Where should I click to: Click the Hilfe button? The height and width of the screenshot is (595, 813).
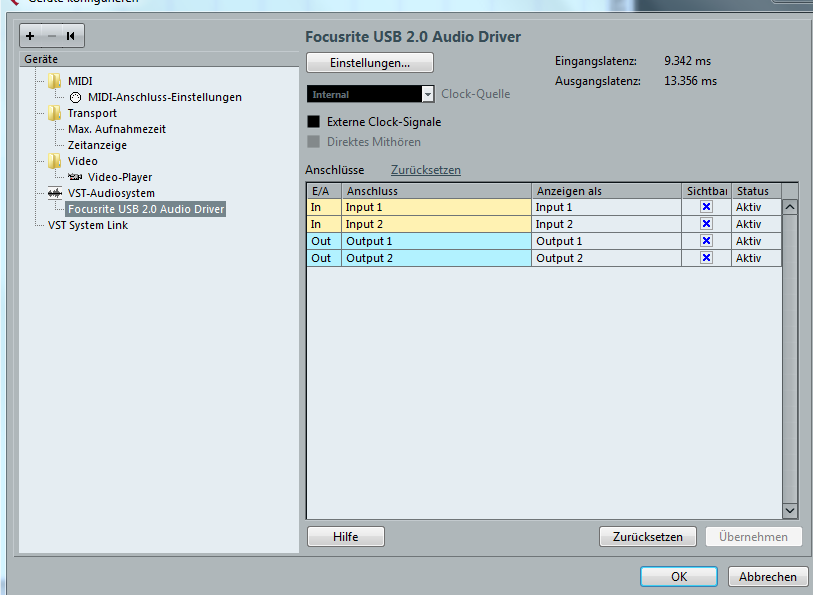(x=346, y=536)
